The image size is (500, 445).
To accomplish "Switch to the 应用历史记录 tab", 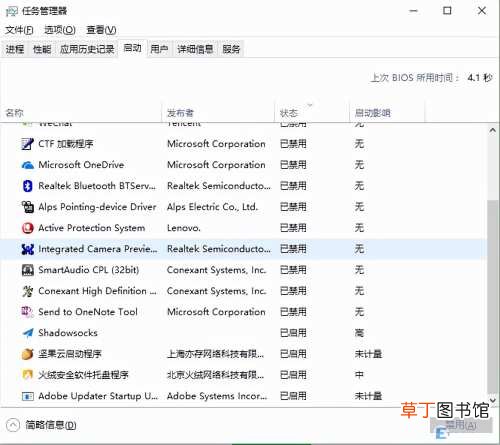I will click(x=87, y=49).
